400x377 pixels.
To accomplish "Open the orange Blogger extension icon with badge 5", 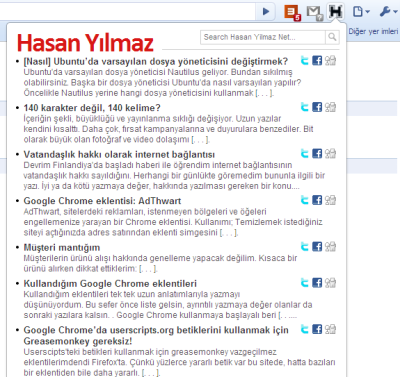I will (x=292, y=13).
